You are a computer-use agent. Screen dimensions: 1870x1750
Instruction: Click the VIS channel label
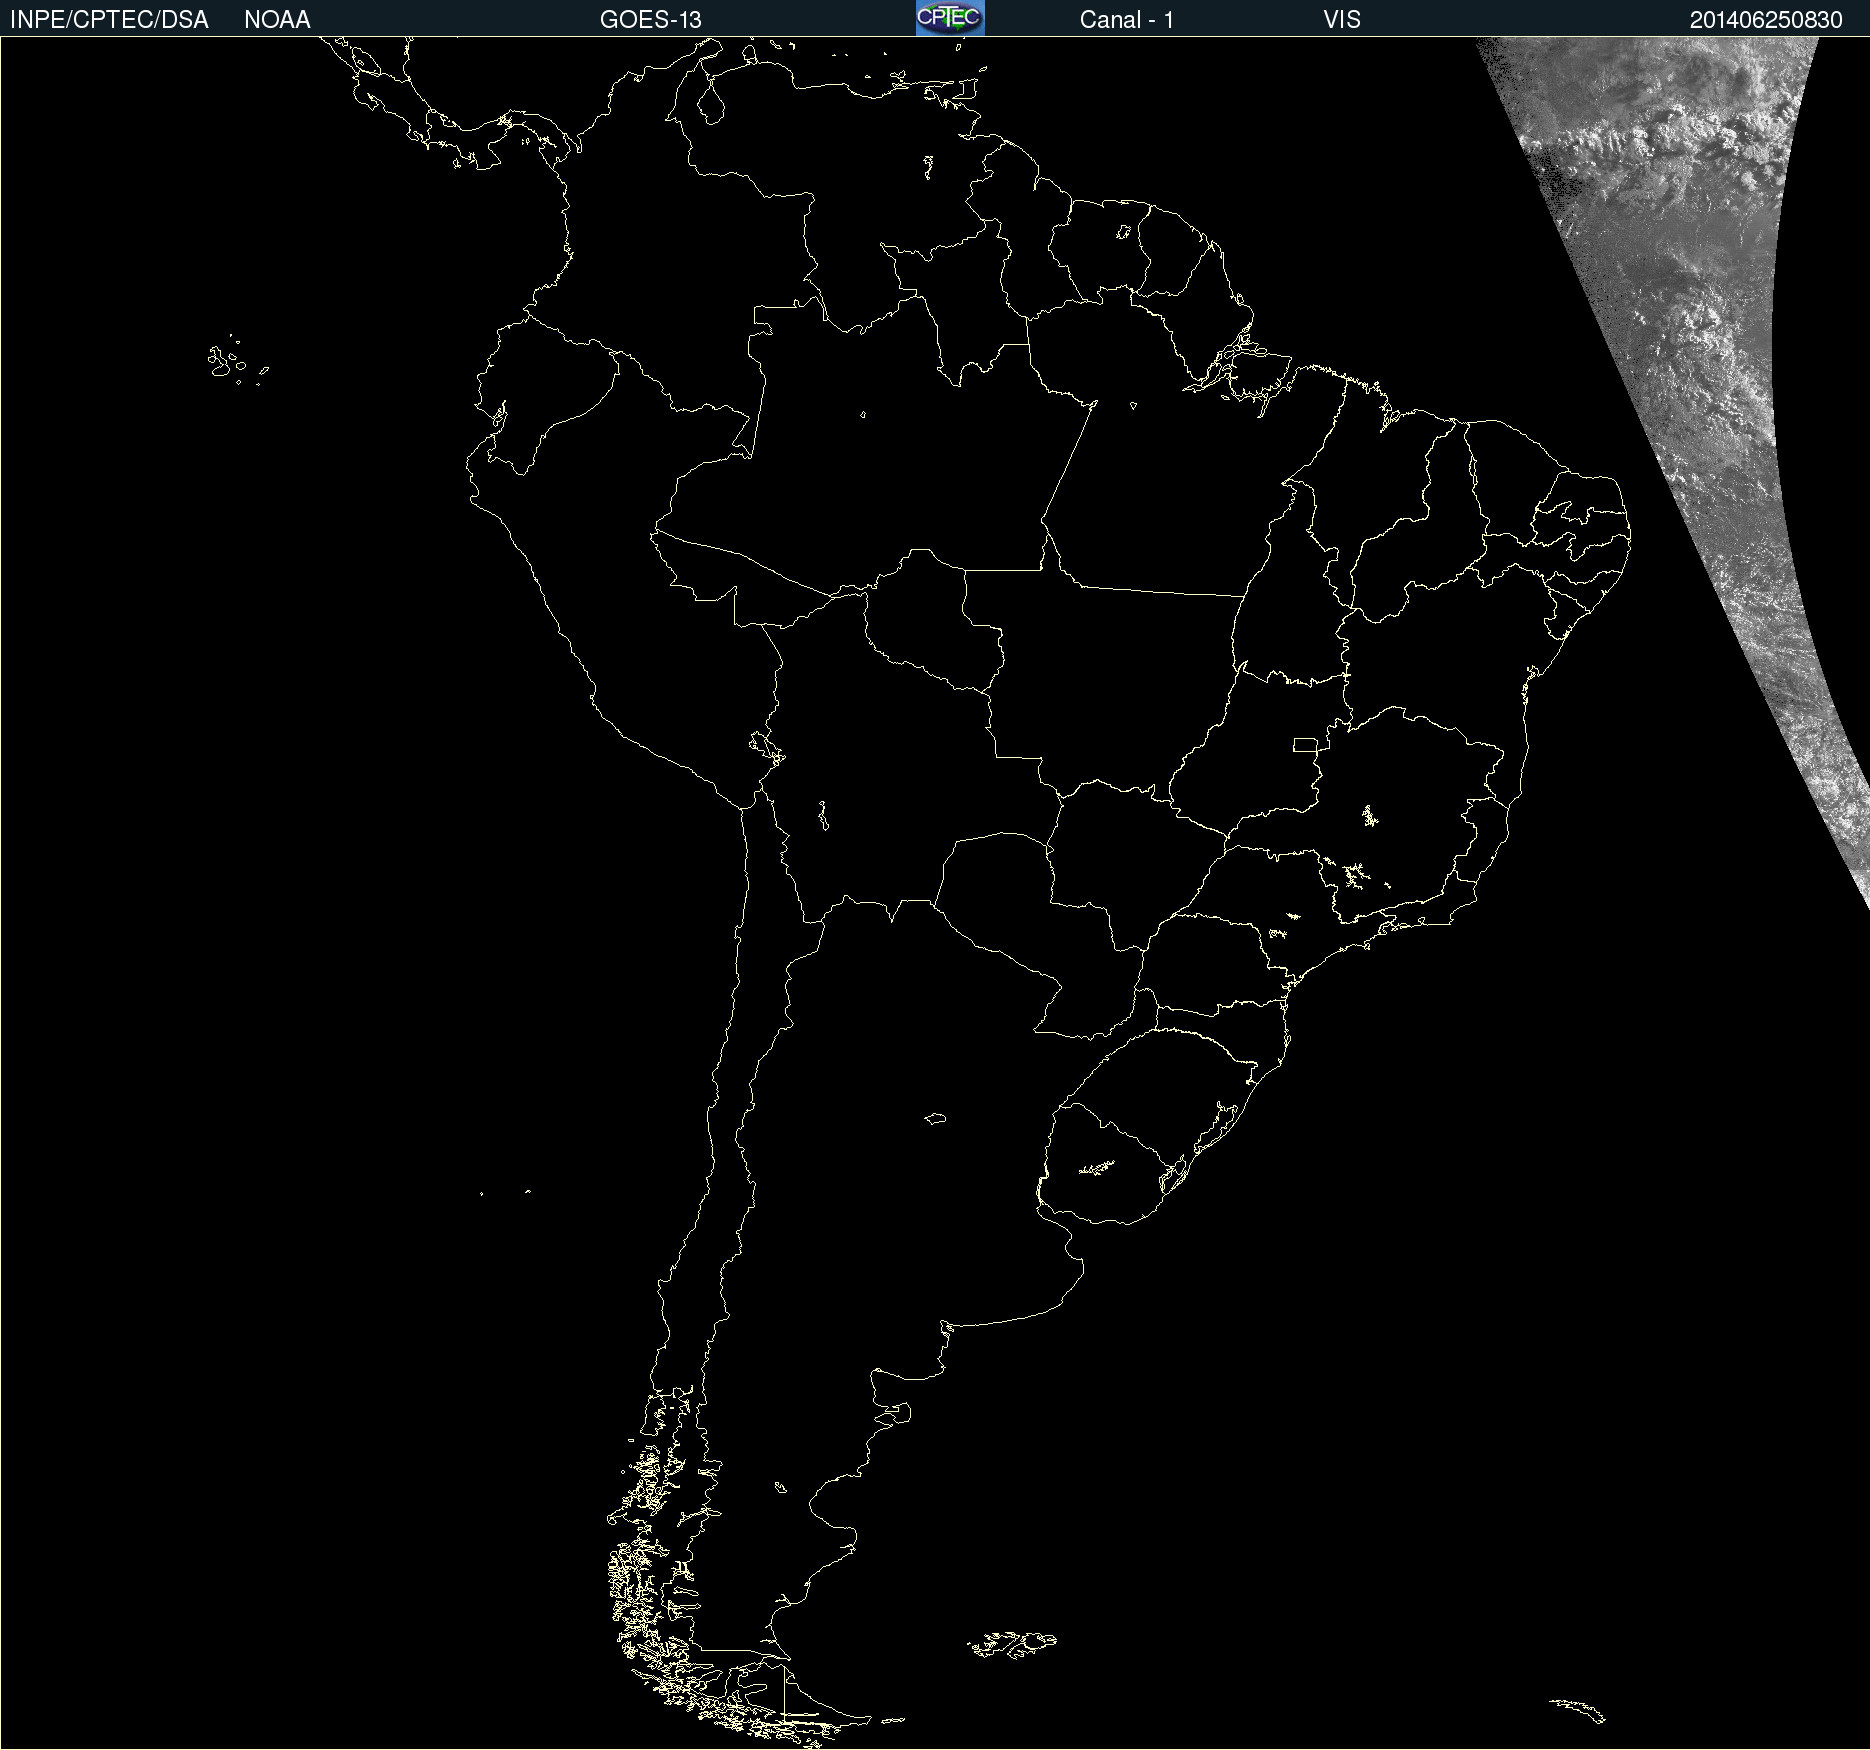coord(1342,20)
